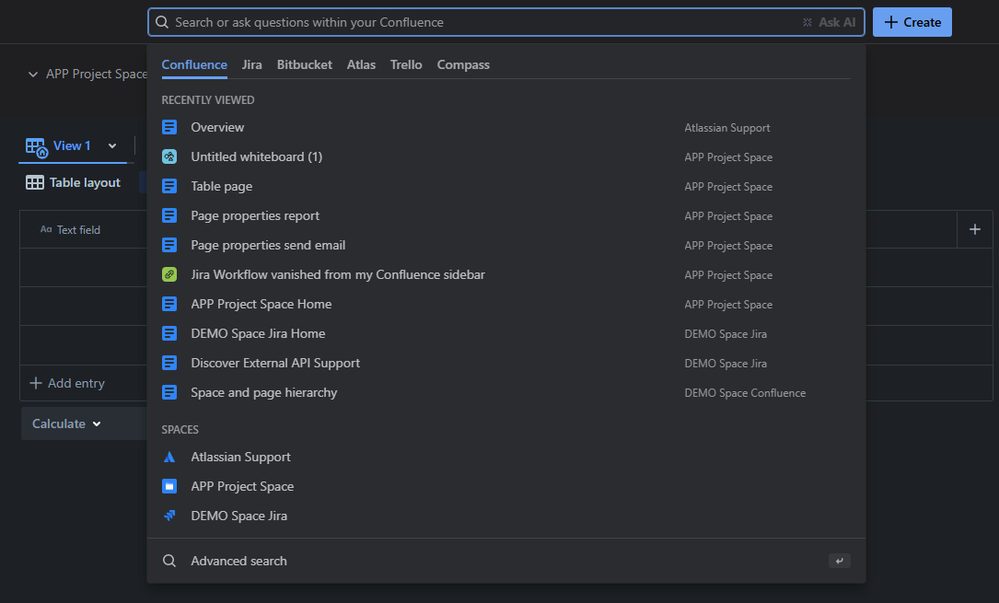The height and width of the screenshot is (603, 999).
Task: Open Jira Workflow vanished from my Confluence sidebar
Action: coord(506,275)
